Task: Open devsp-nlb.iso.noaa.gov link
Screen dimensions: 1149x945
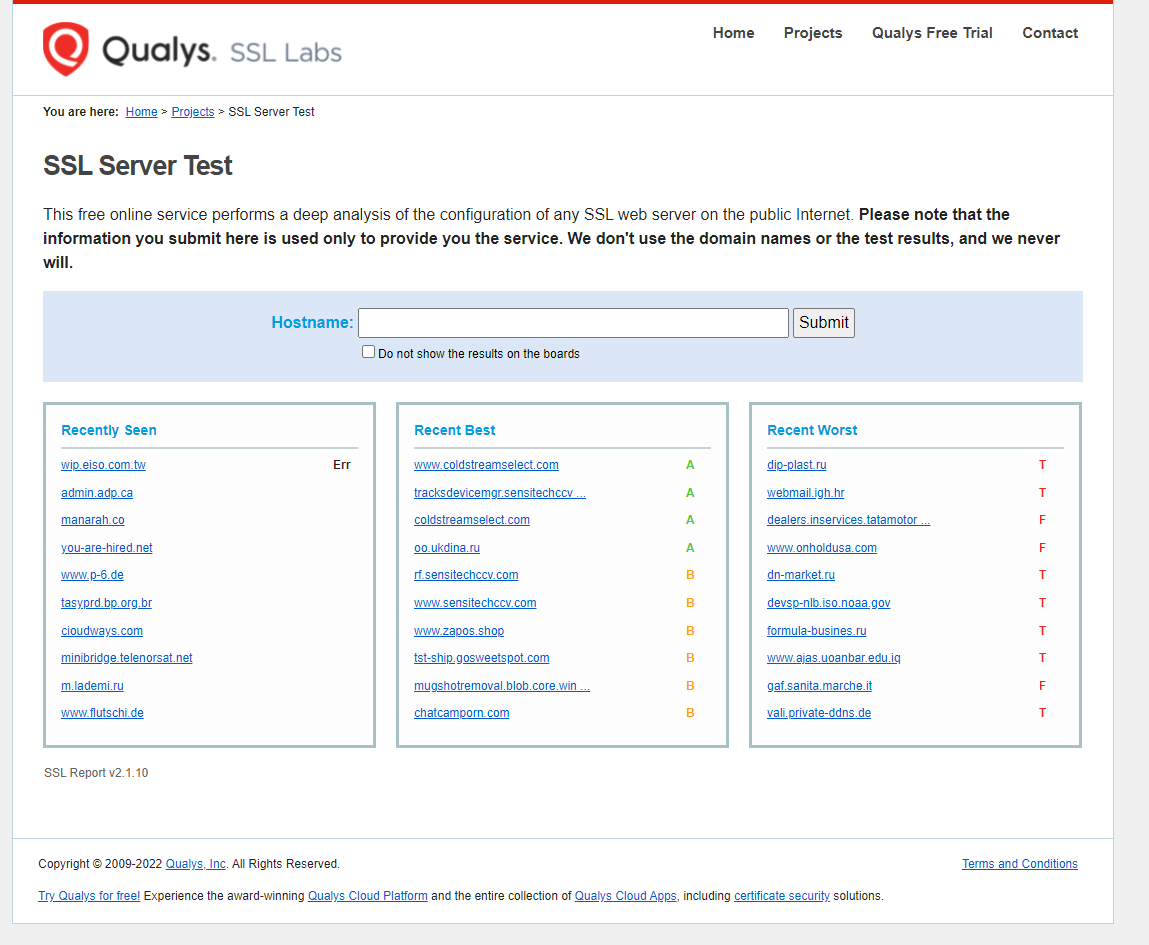Action: (x=829, y=602)
